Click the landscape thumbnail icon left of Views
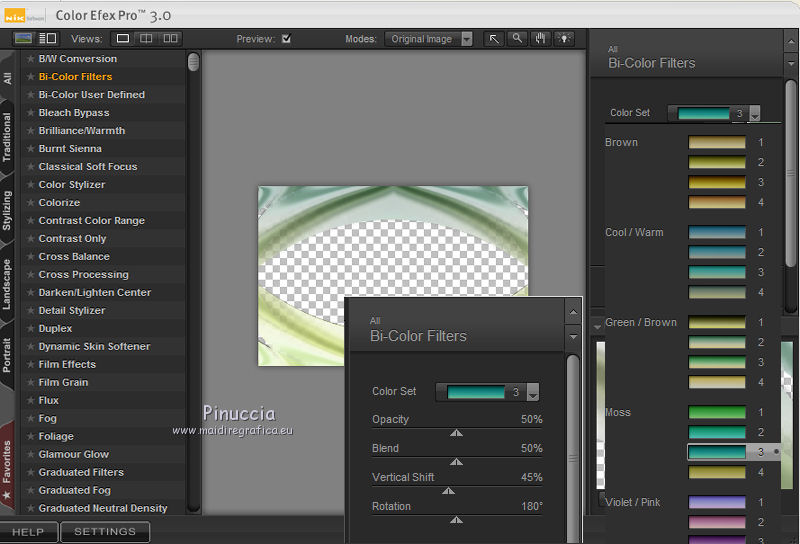800x544 pixels. [23, 38]
